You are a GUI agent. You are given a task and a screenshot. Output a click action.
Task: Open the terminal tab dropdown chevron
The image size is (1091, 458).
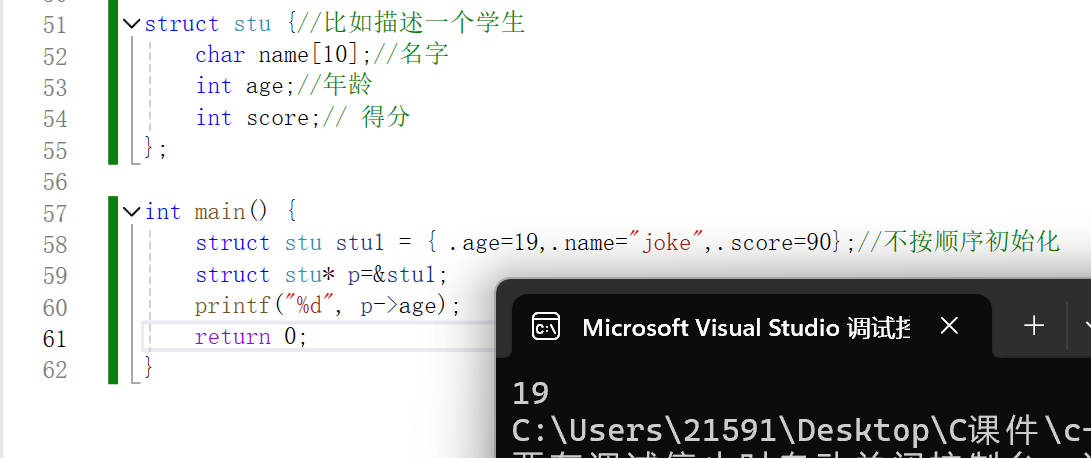[x=1086, y=325]
